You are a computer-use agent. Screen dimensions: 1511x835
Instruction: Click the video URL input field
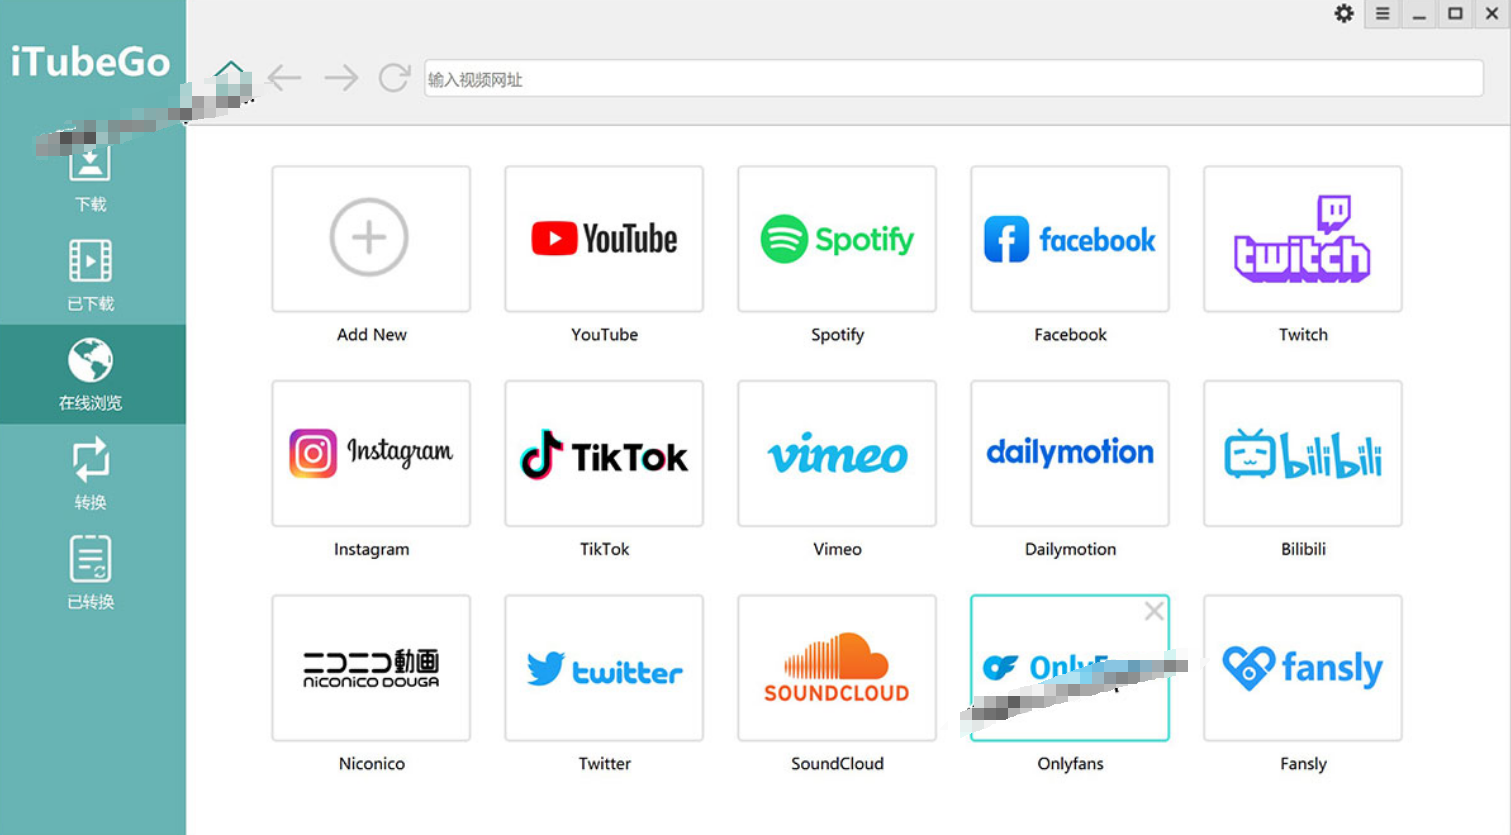tap(952, 79)
